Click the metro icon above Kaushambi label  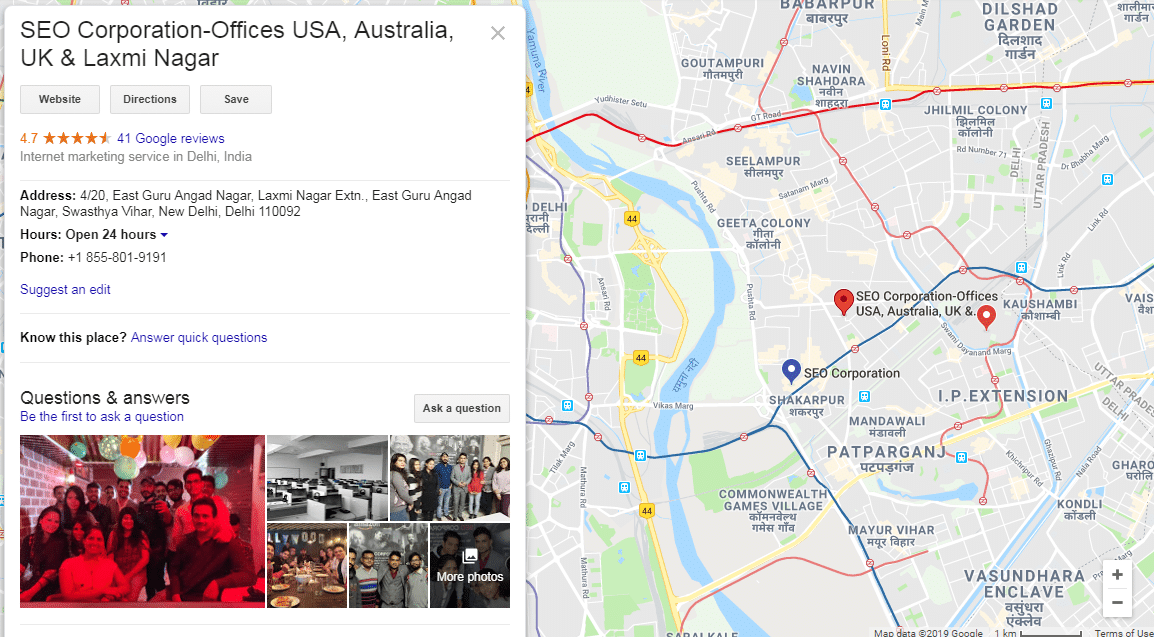[1021, 267]
